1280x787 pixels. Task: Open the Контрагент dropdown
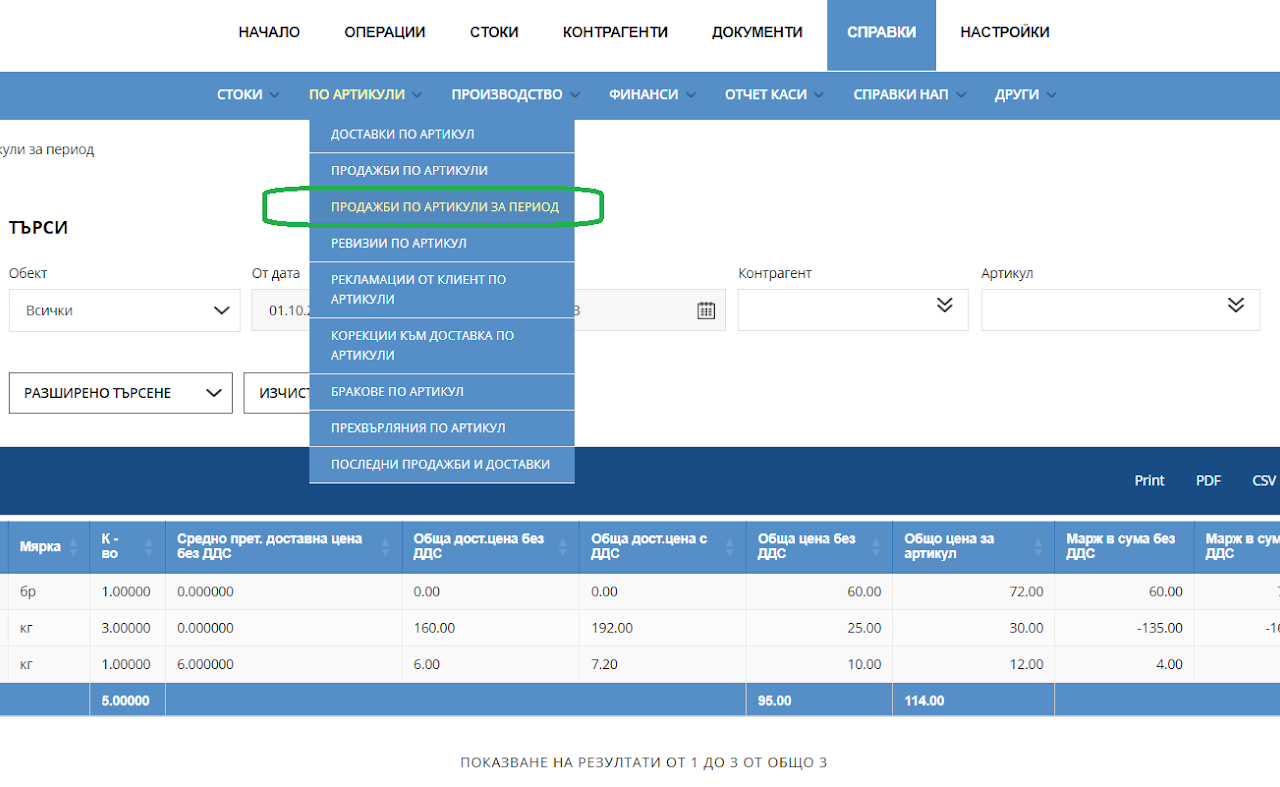tap(853, 310)
